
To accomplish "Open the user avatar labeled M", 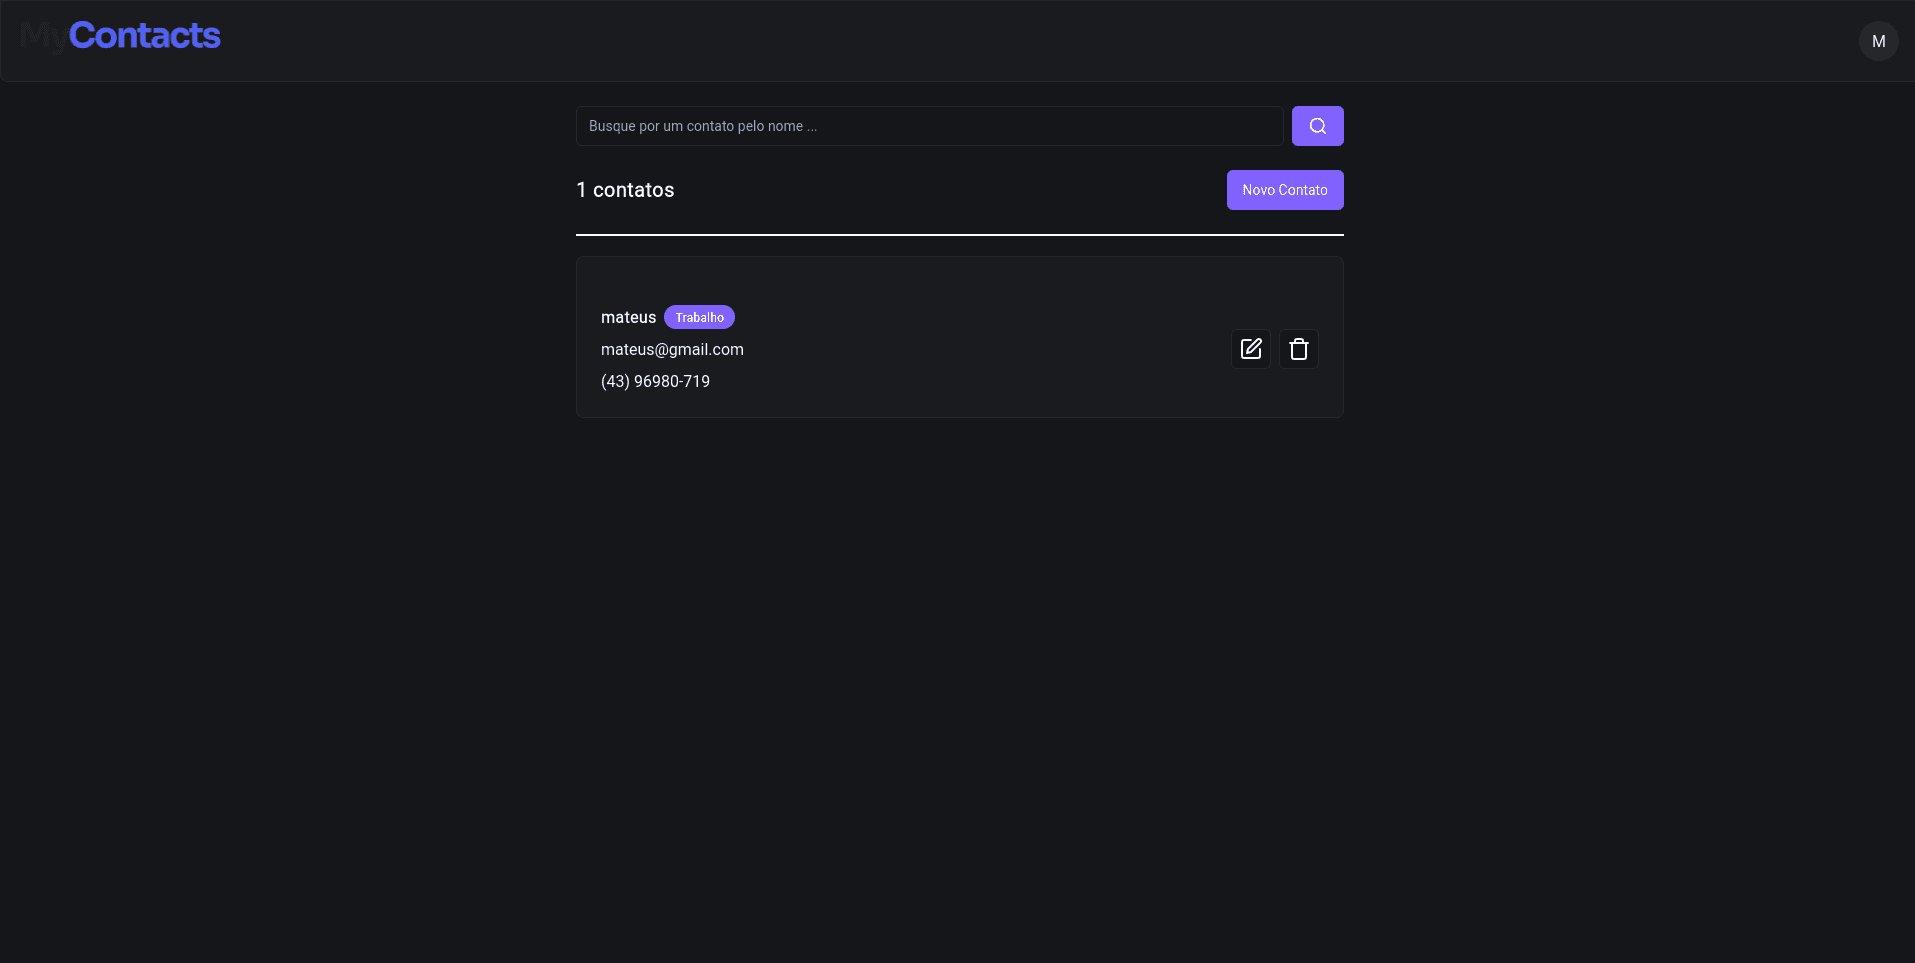I will point(1878,41).
